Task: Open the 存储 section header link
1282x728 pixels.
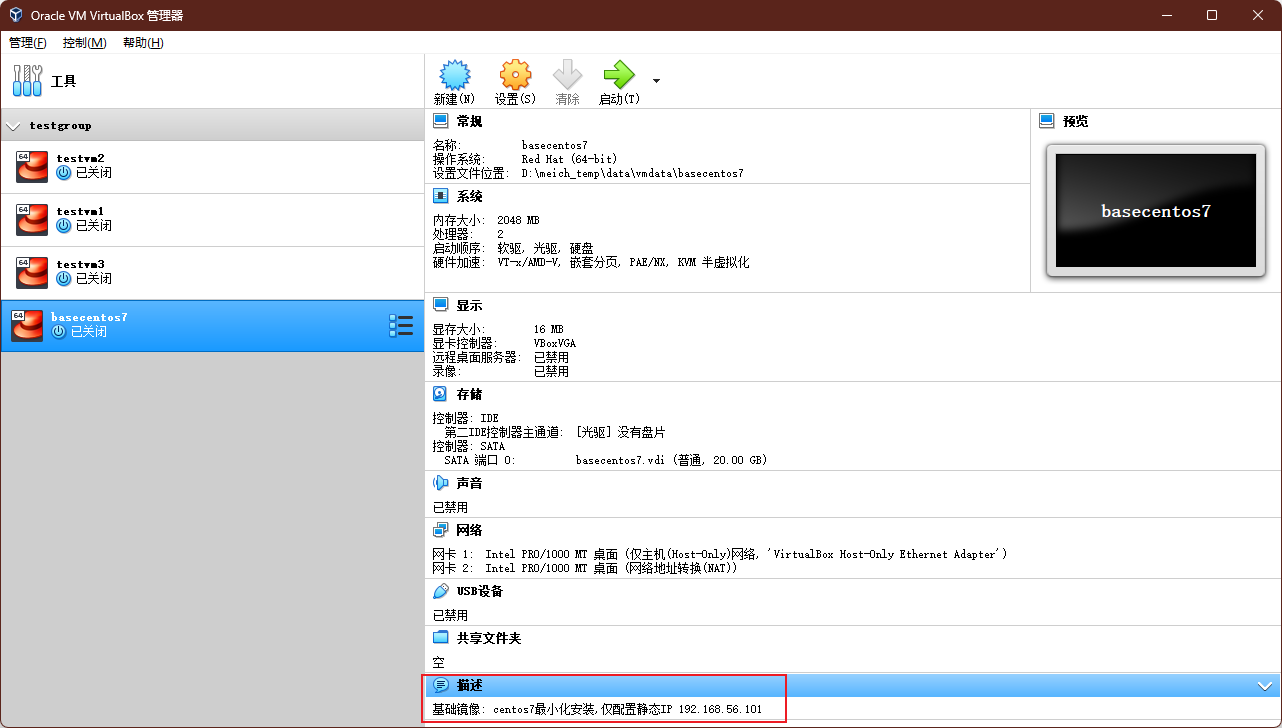Action: [469, 394]
